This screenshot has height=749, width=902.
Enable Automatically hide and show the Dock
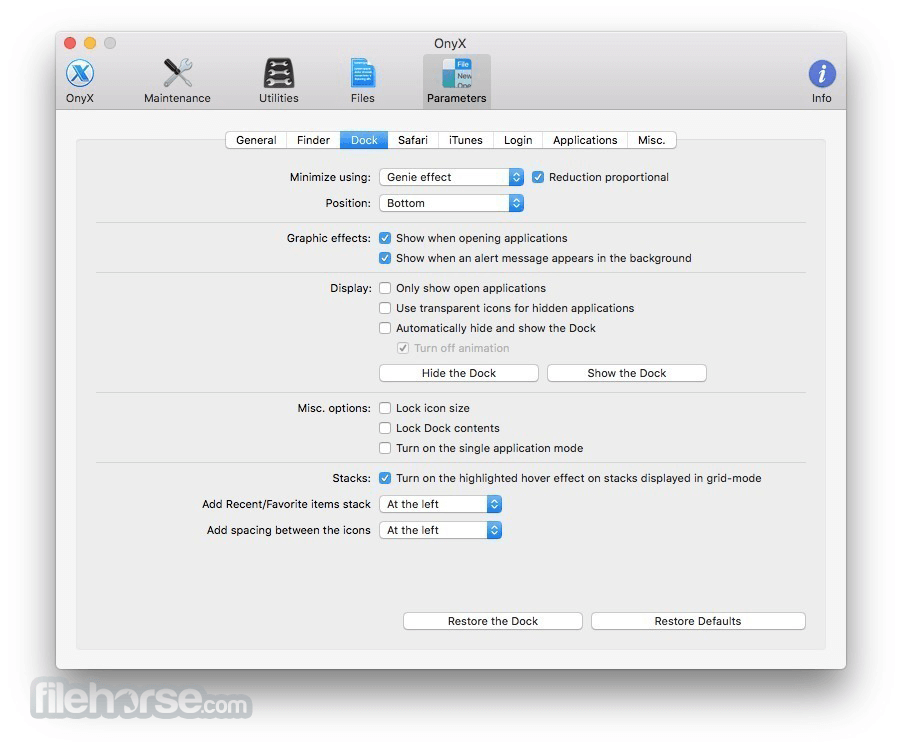coord(385,328)
